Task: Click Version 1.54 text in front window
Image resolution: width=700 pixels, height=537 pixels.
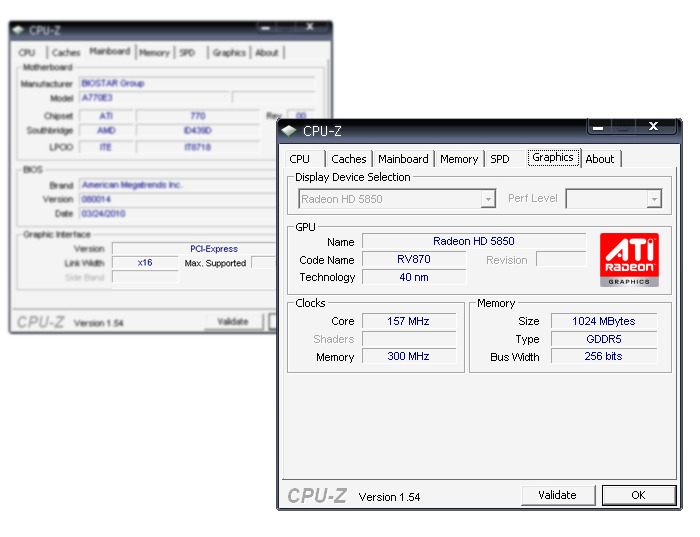Action: pyautogui.click(x=389, y=497)
